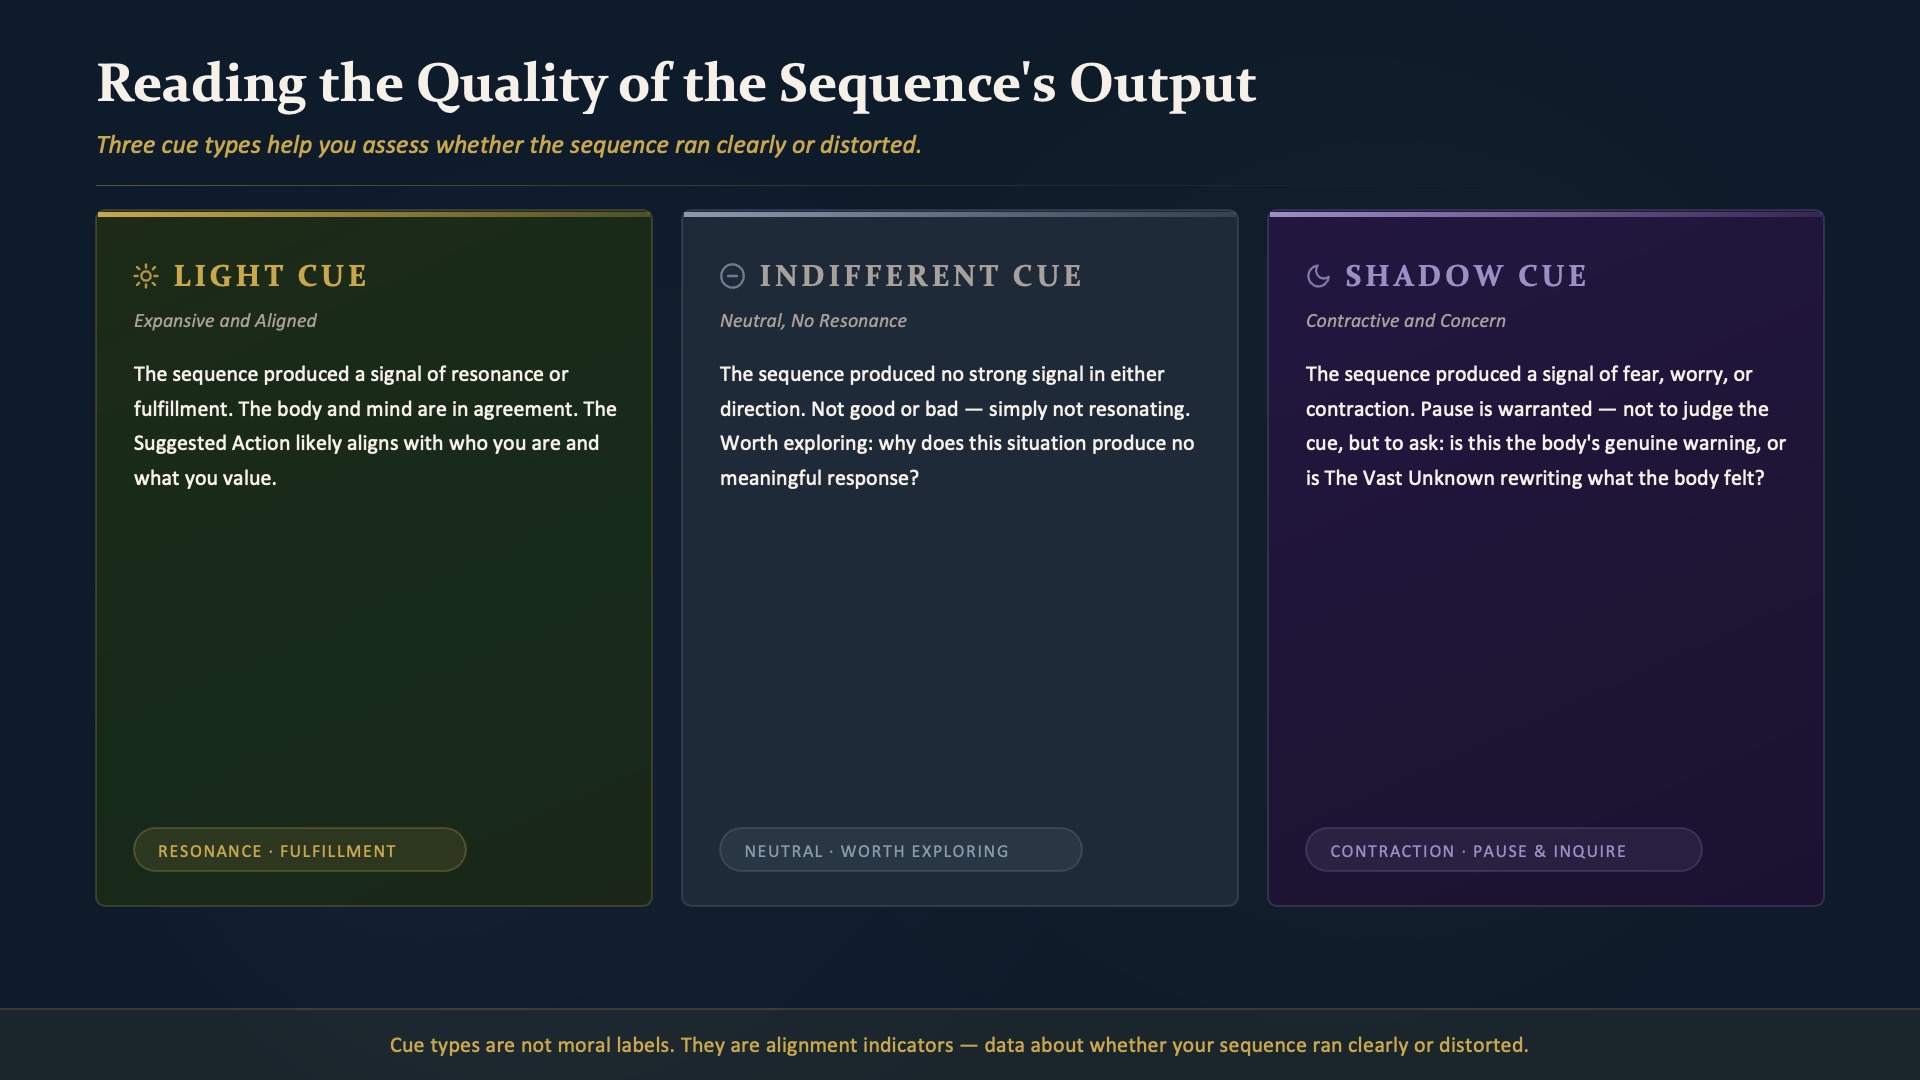The image size is (1920, 1080).
Task: Click the Indifferent Cue description paragraph
Action: tap(957, 426)
